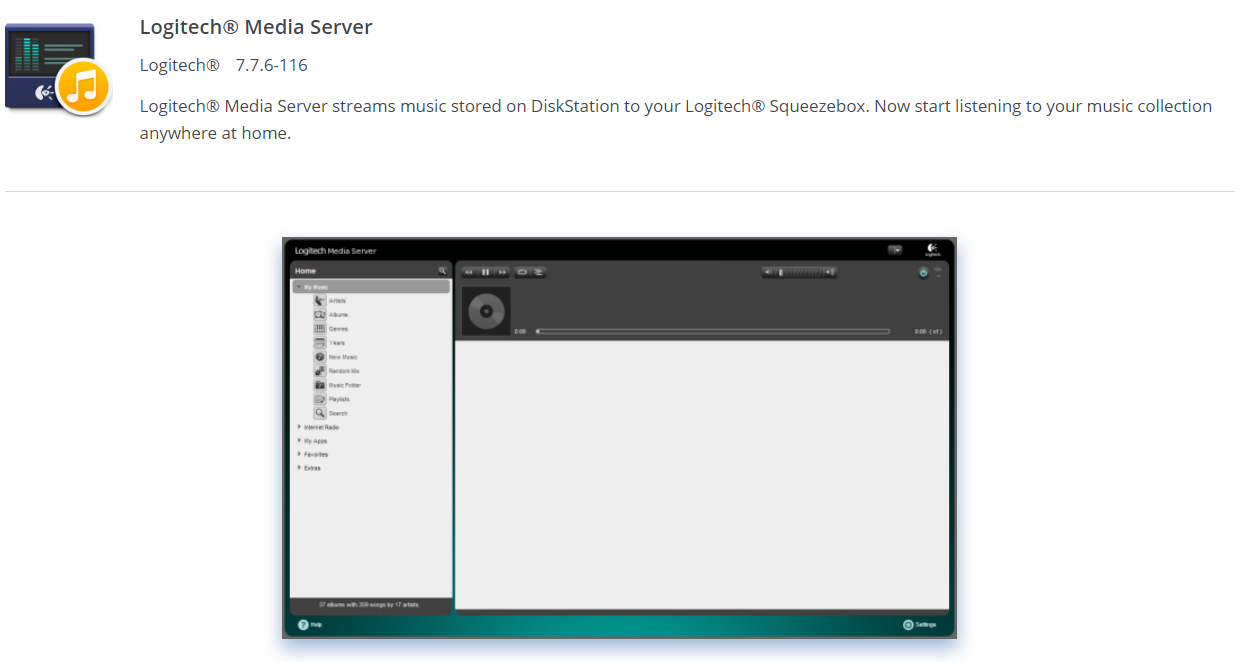The height and width of the screenshot is (662, 1237).
Task: Click the '0:00 ( of )' total time label
Action: coord(928,331)
